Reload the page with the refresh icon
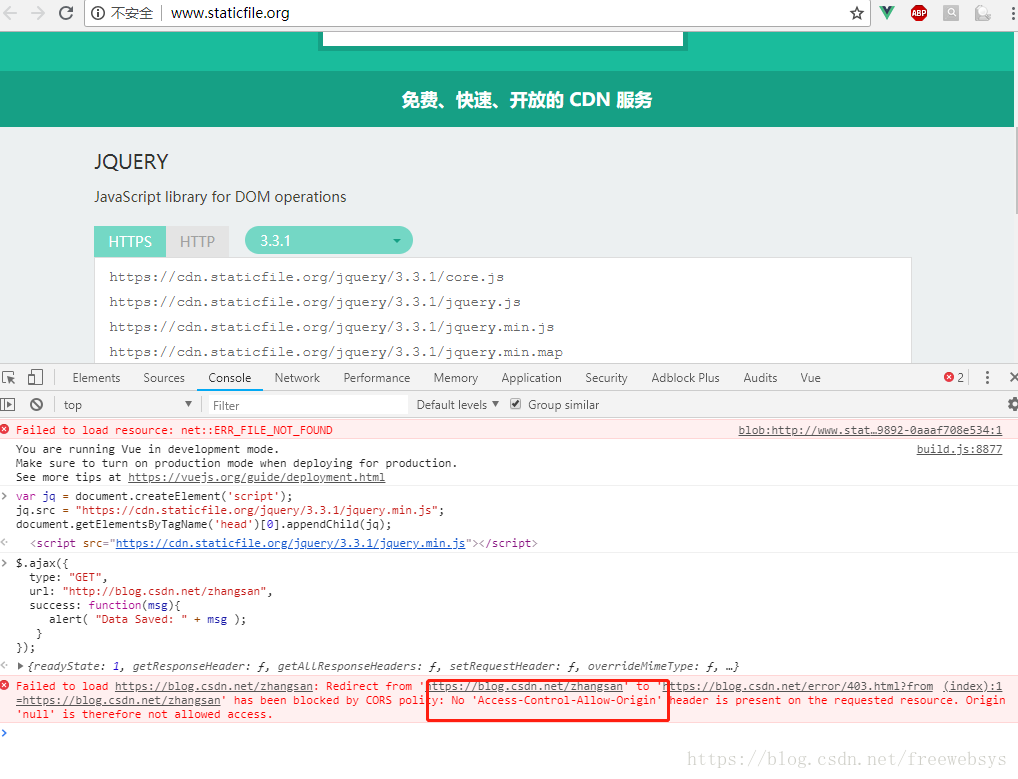Image resolution: width=1018 pixels, height=779 pixels. (x=66, y=12)
